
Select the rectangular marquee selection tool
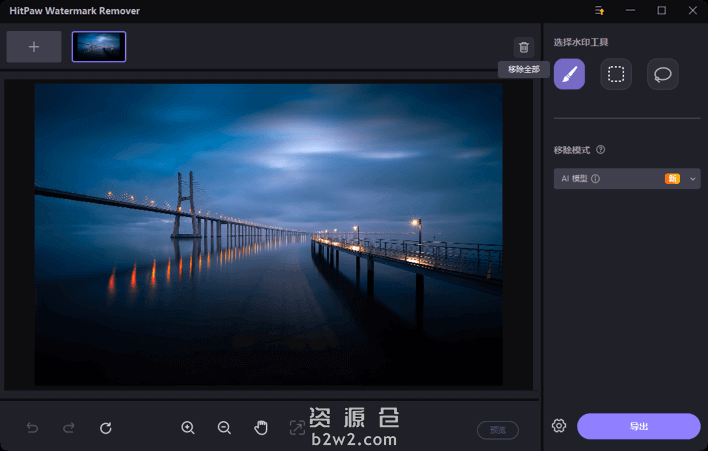click(616, 74)
